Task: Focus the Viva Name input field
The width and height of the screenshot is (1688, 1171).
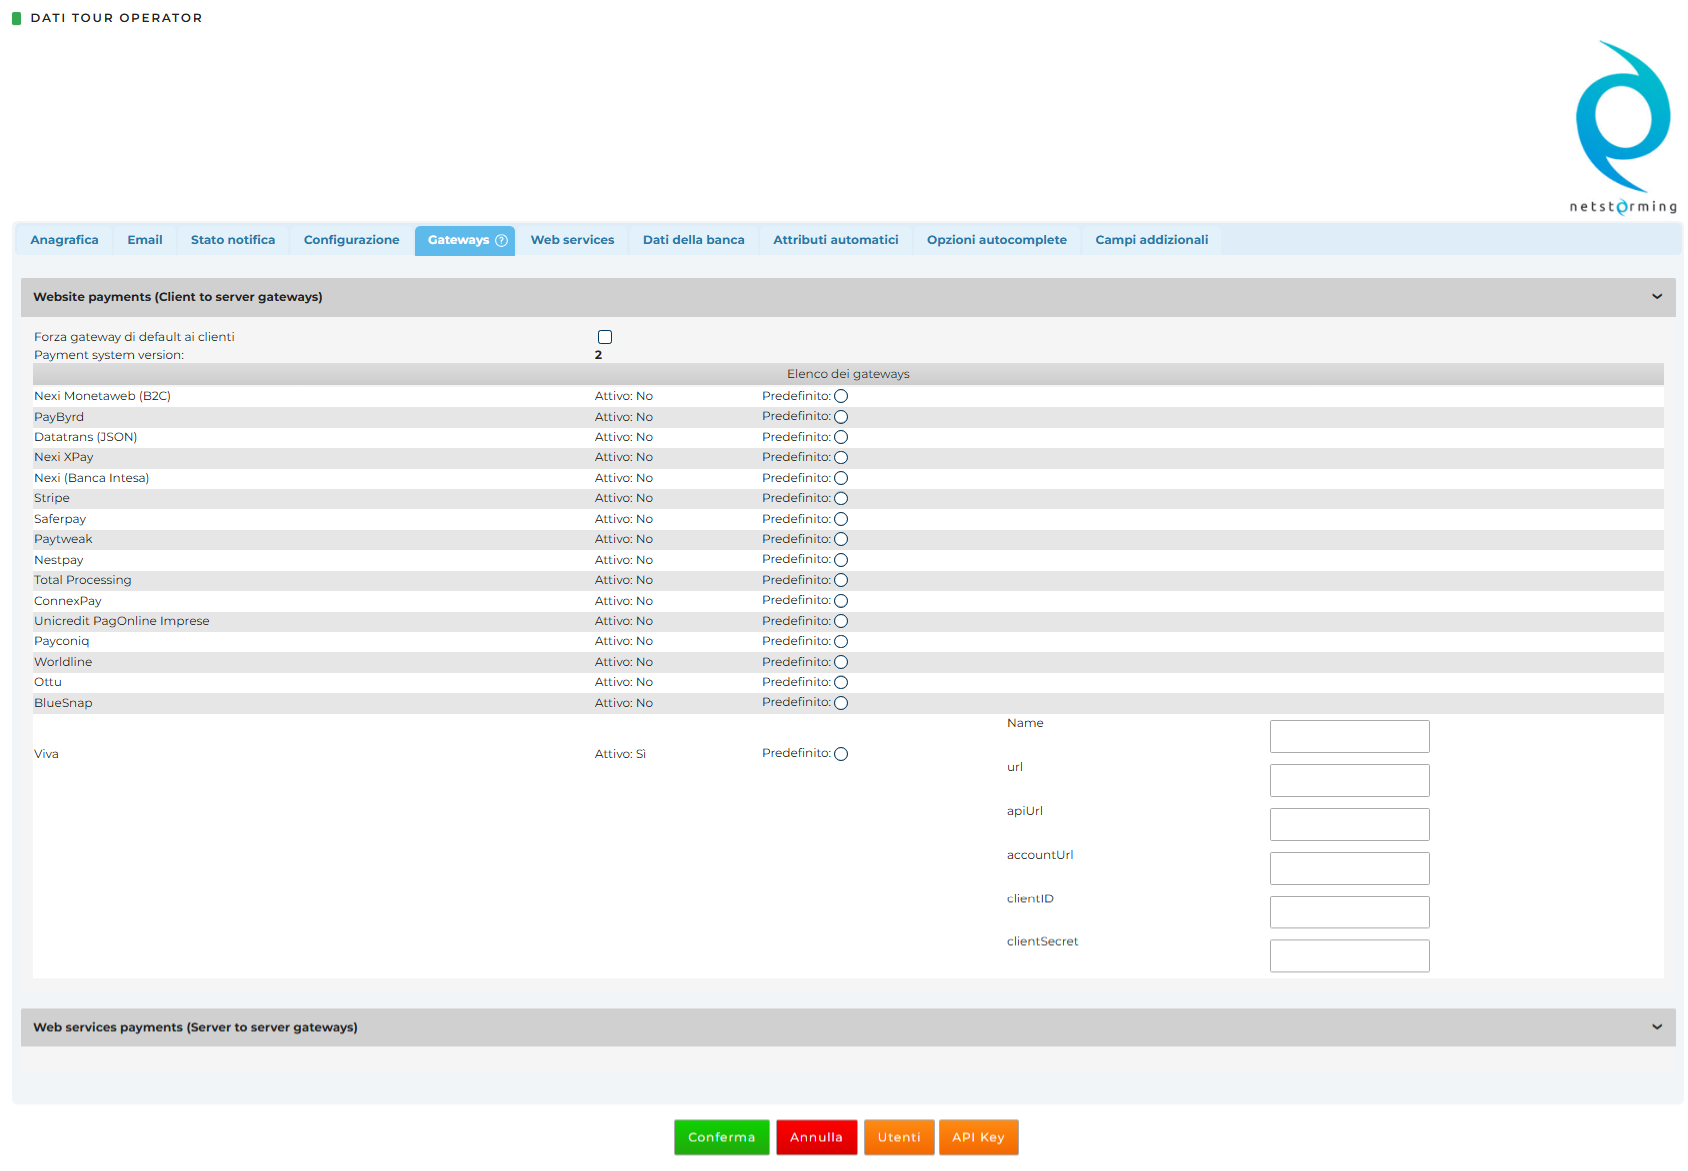Action: coord(1349,736)
